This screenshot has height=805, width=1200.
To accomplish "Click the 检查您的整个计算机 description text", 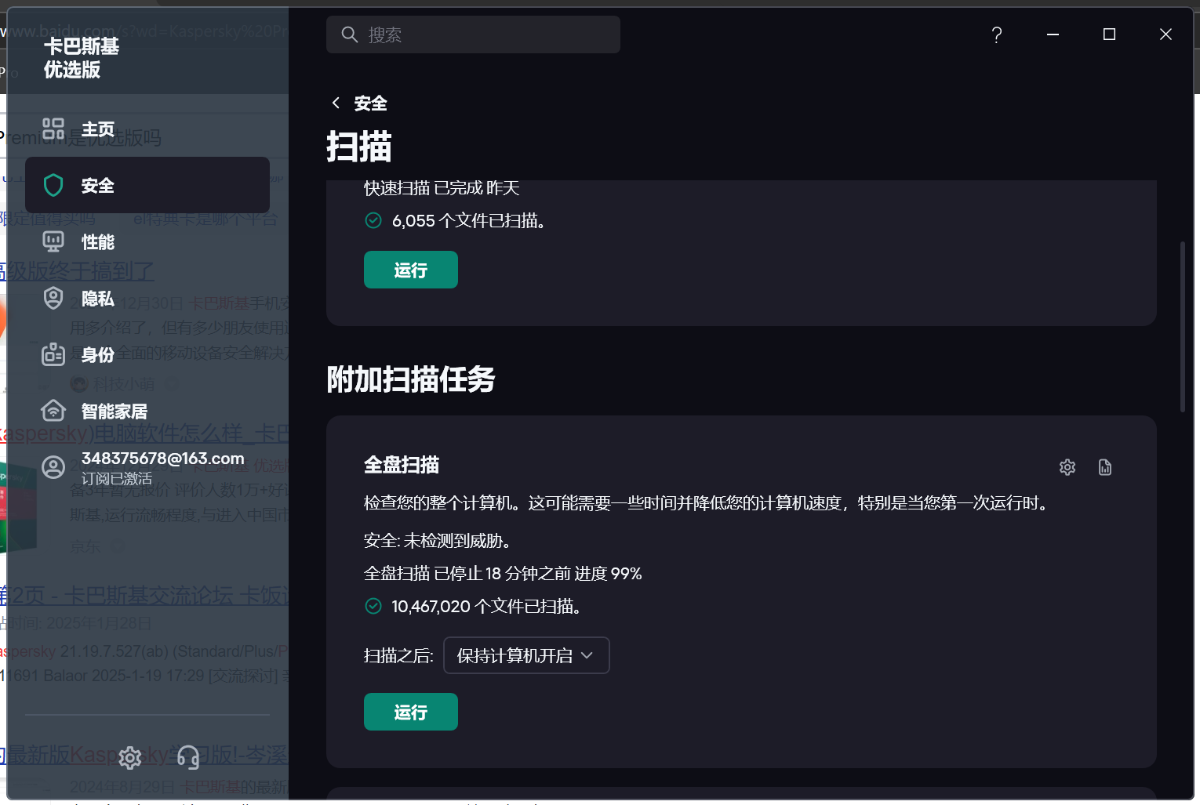I will 706,503.
